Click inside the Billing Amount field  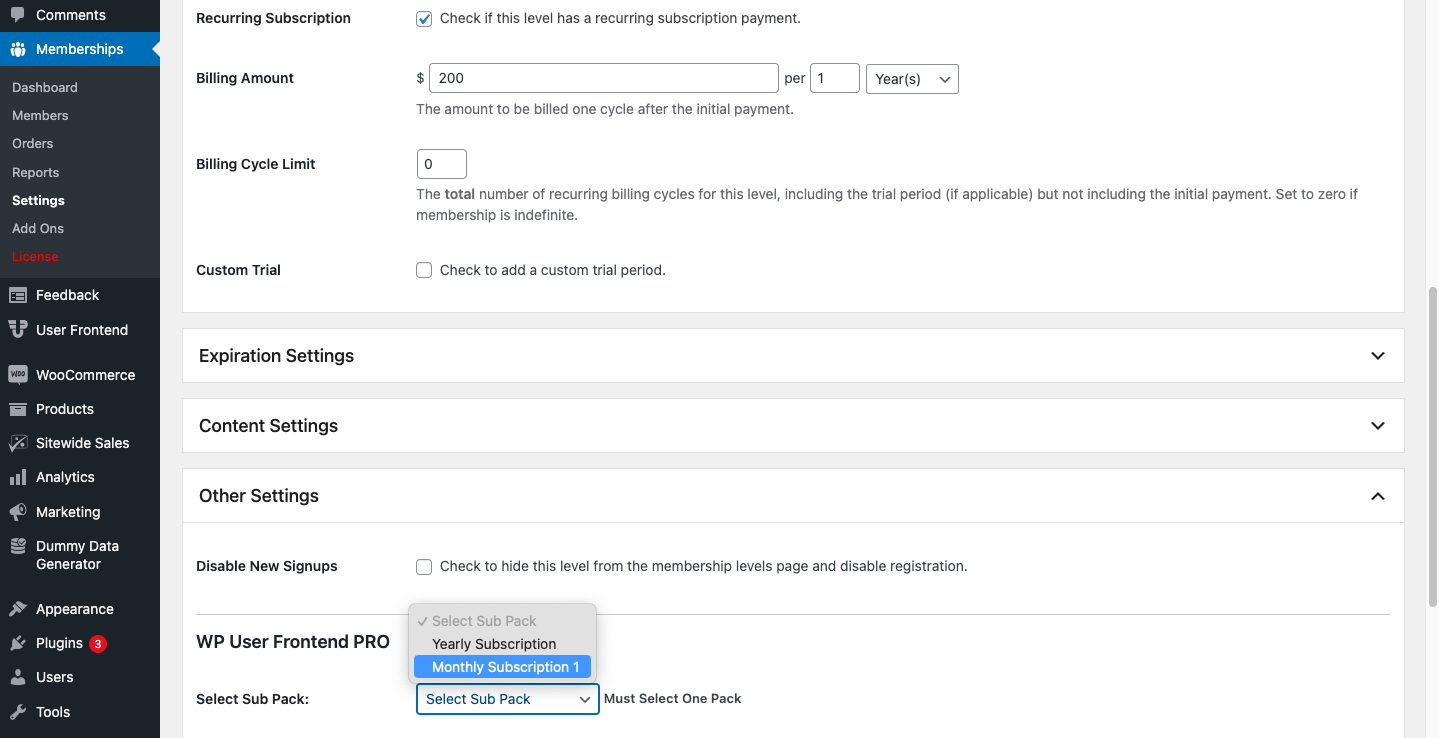pos(602,77)
